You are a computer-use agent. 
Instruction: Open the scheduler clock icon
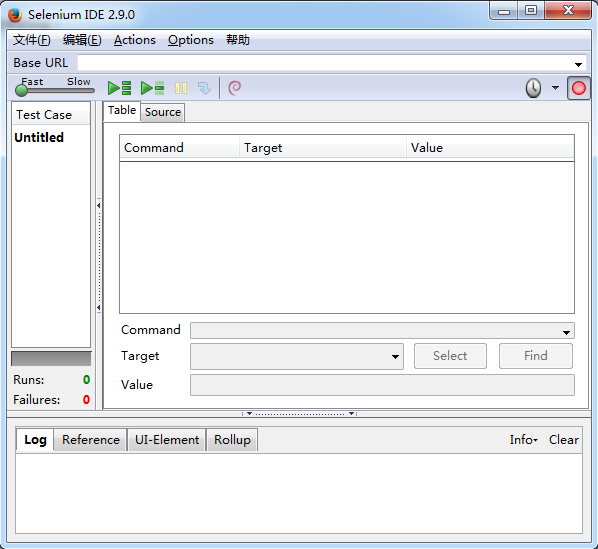click(x=533, y=88)
